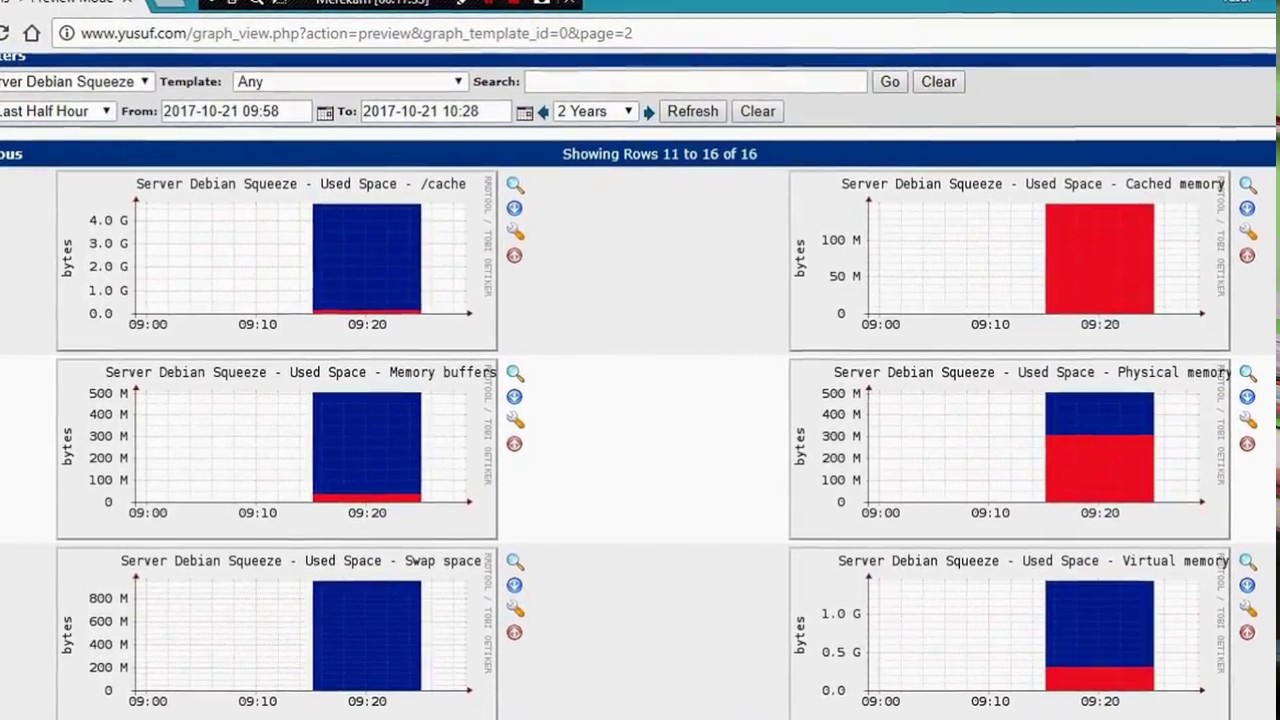
Task: Click wrench icon beside Virtual memory graph
Action: (x=1247, y=609)
